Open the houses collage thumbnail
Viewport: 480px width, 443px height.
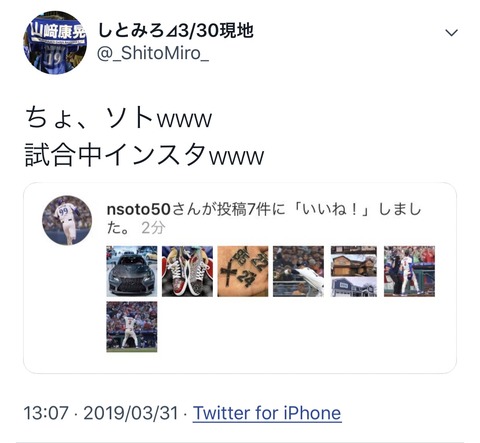click(354, 271)
